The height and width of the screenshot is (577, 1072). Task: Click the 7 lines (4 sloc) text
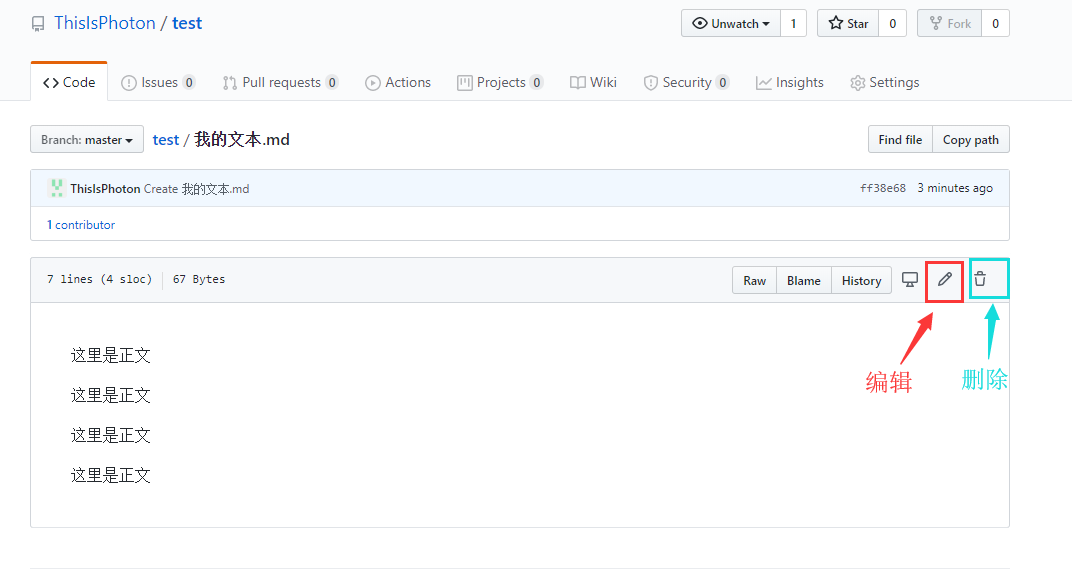pos(99,279)
